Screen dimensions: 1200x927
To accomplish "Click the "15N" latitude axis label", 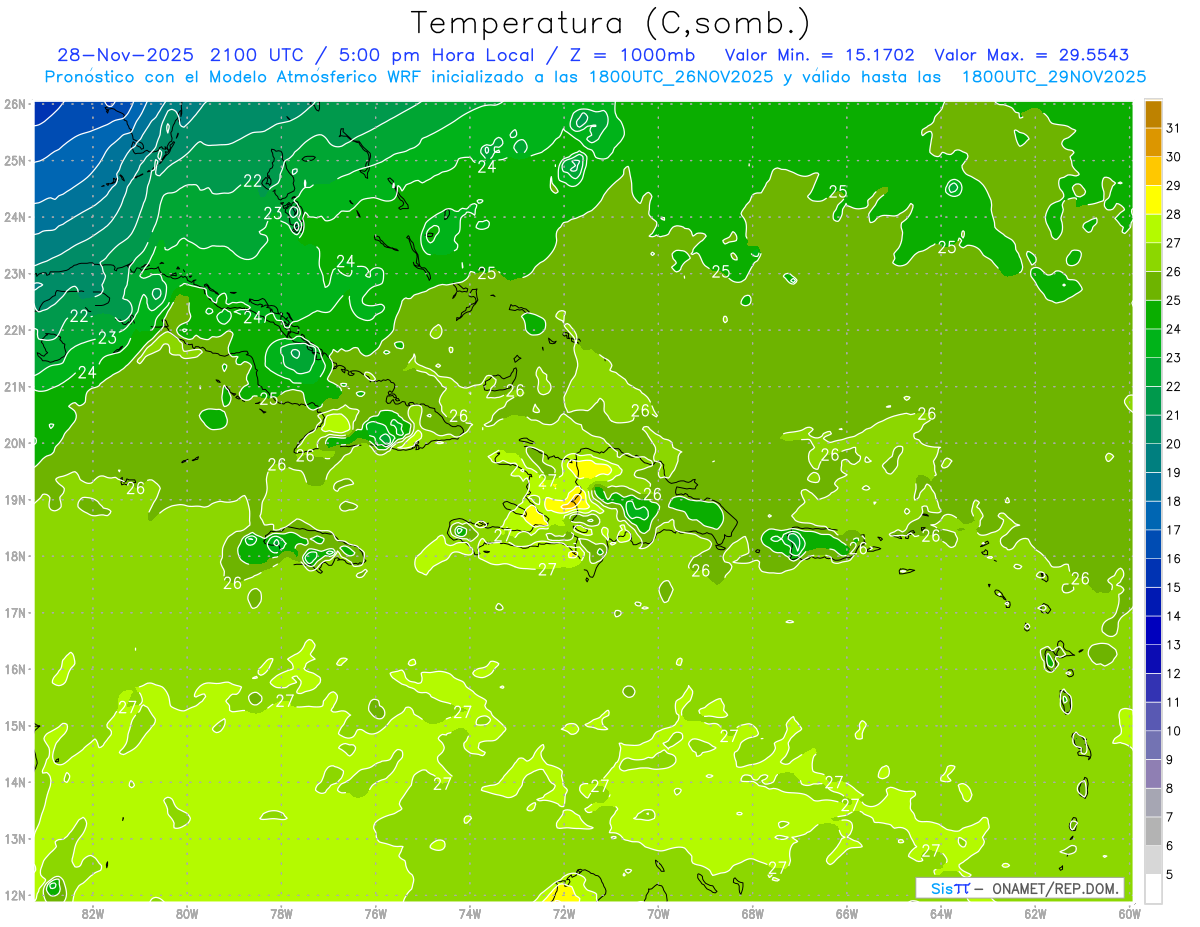I will coord(14,726).
